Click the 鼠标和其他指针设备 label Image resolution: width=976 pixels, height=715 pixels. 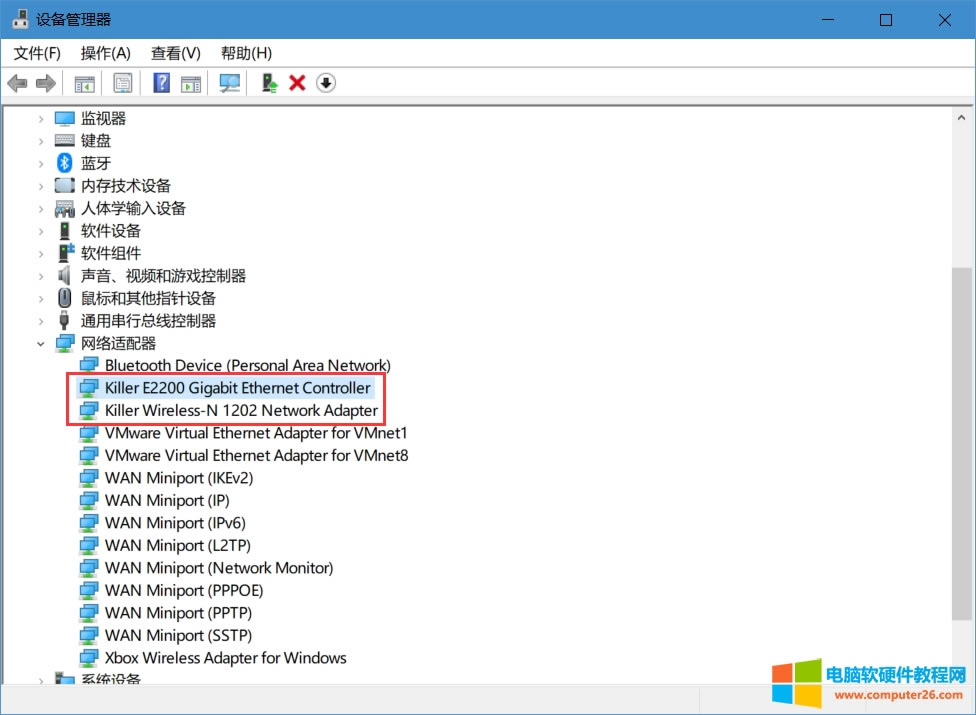click(148, 298)
